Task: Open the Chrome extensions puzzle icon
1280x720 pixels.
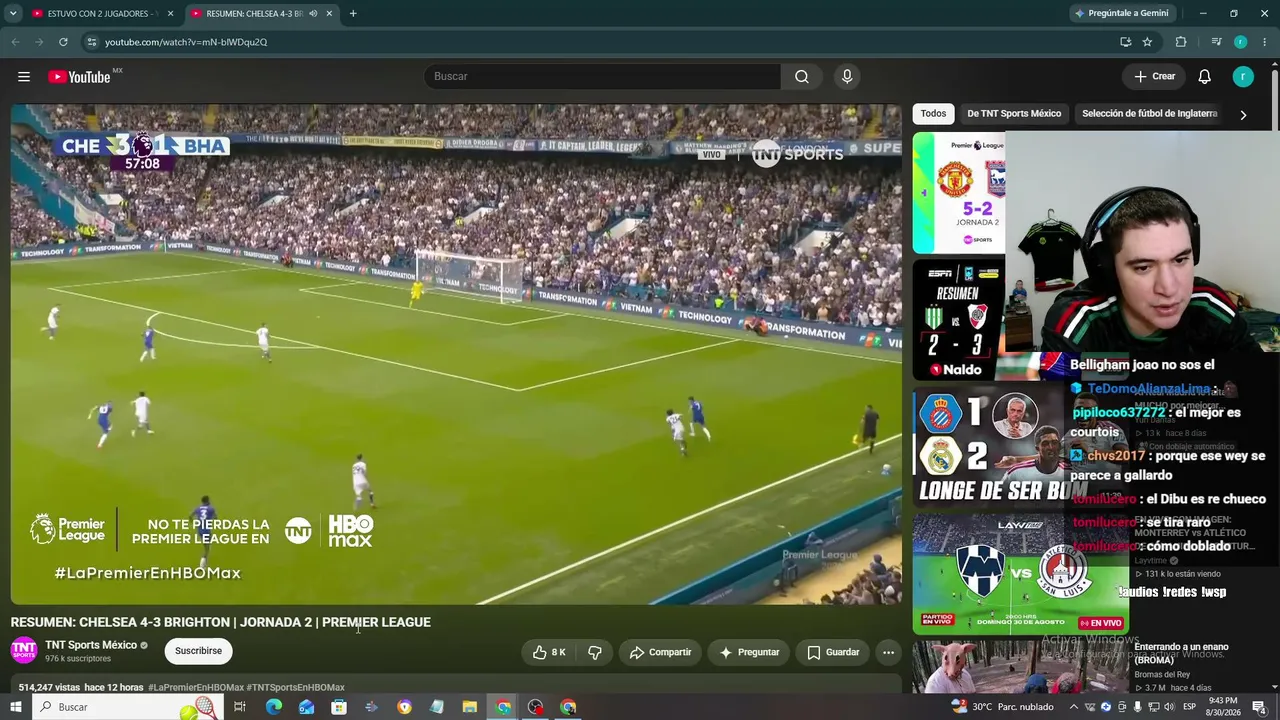Action: coord(1181,42)
